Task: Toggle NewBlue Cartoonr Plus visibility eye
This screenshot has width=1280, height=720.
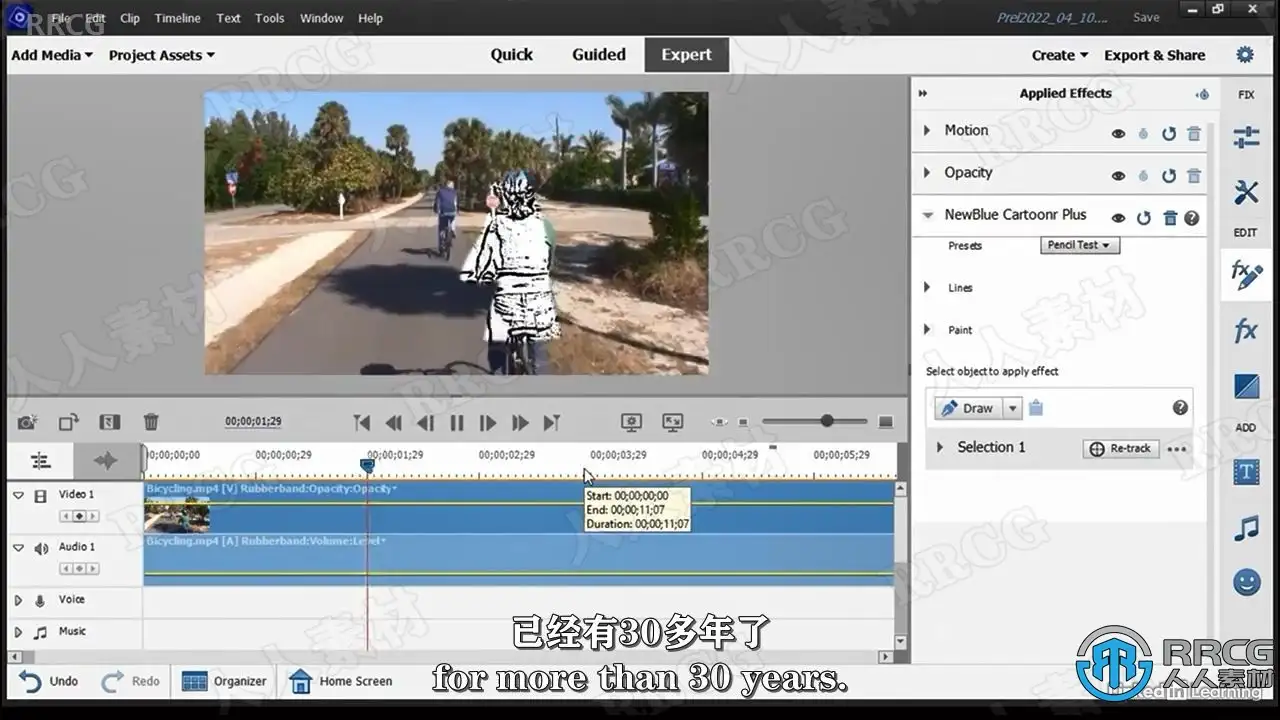Action: coord(1118,218)
